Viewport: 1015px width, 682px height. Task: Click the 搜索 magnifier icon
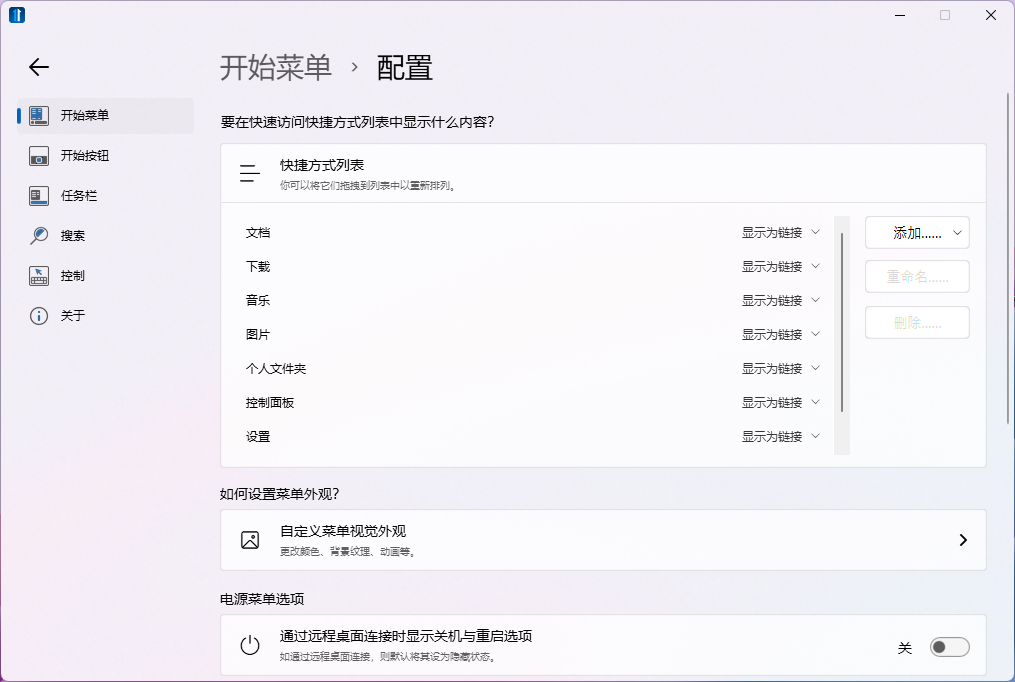pos(39,236)
